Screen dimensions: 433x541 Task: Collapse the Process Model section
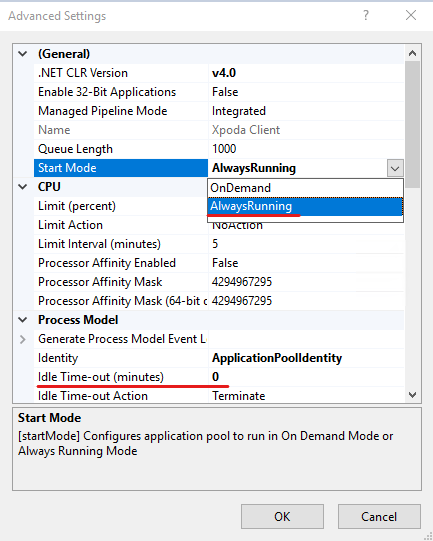click(23, 320)
